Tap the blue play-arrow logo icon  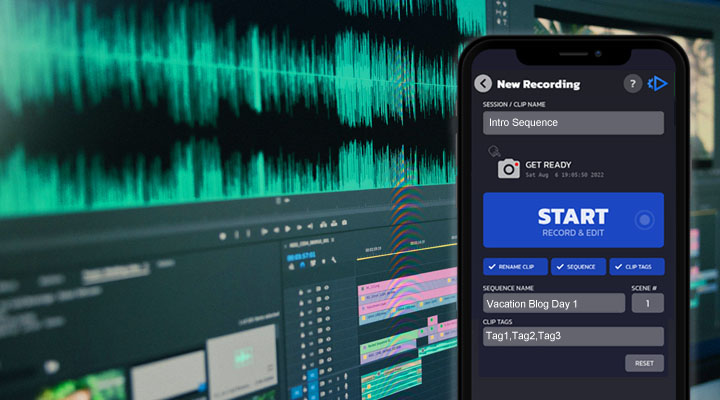tap(658, 84)
